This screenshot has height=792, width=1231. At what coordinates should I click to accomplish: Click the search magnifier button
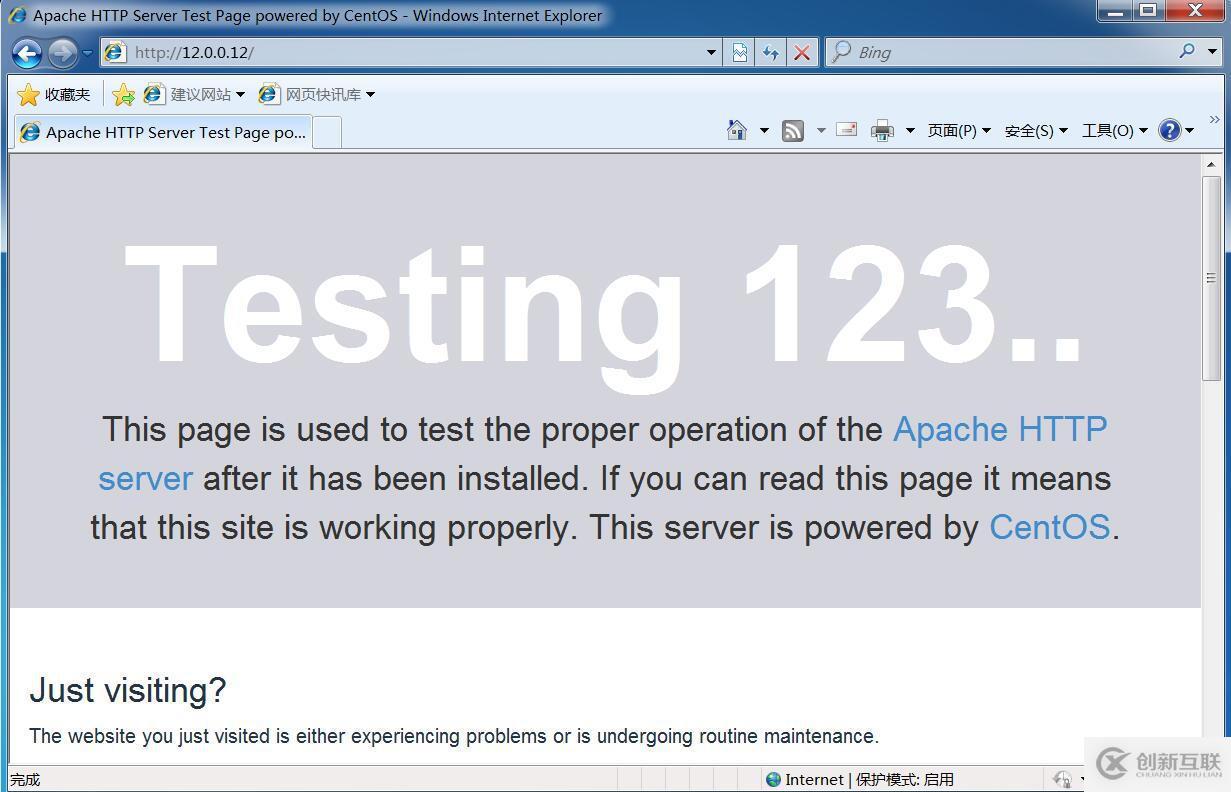1187,51
